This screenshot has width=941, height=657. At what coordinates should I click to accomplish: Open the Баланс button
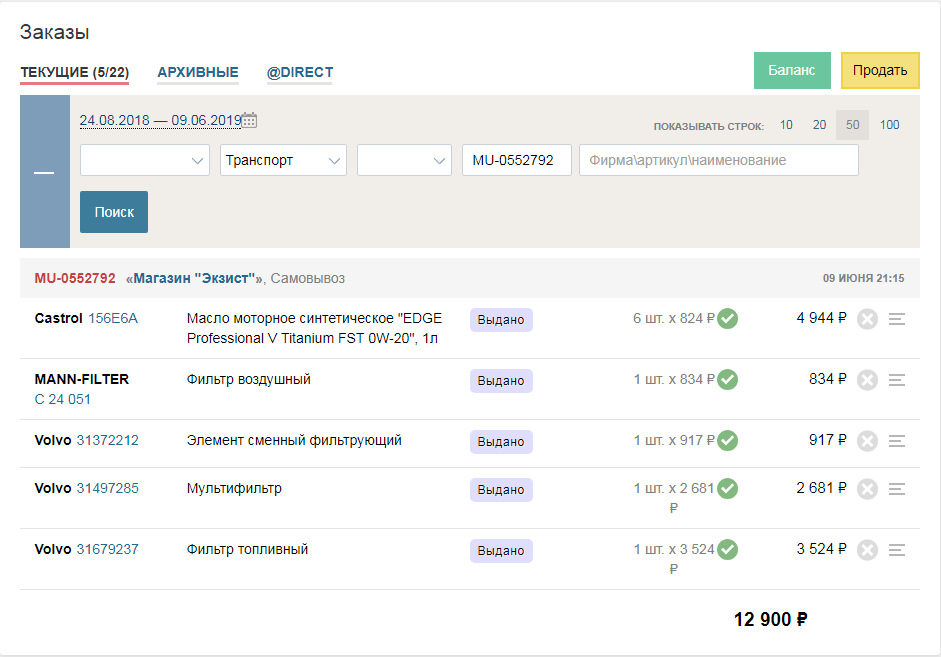pos(792,70)
